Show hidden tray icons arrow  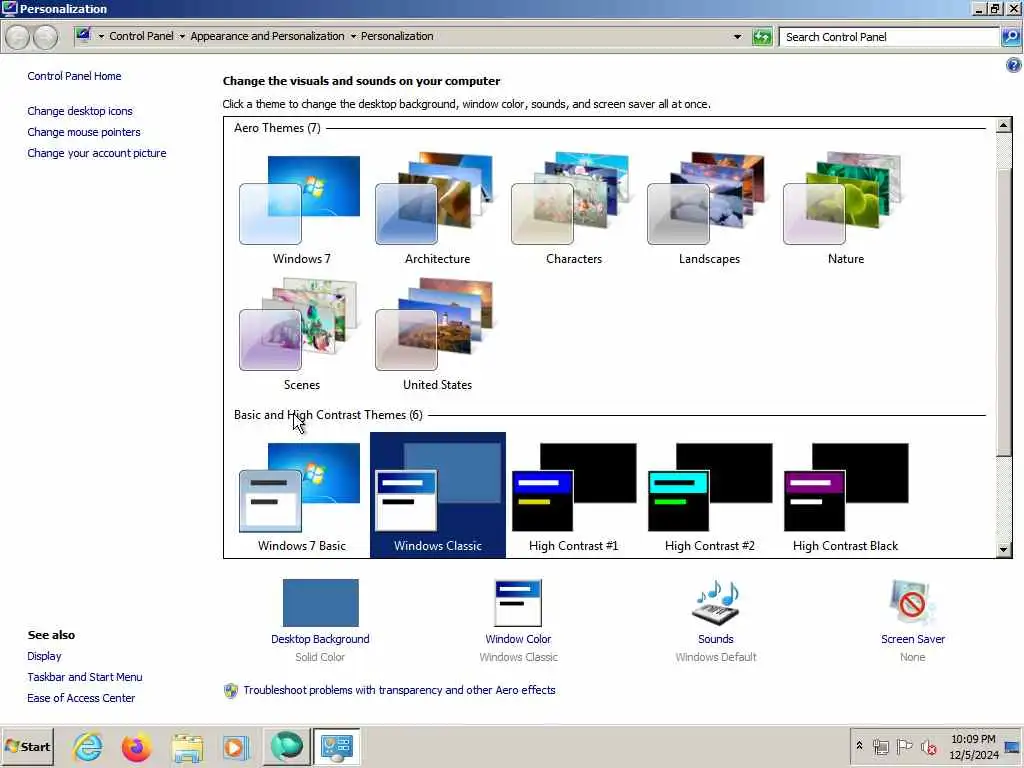tap(859, 745)
